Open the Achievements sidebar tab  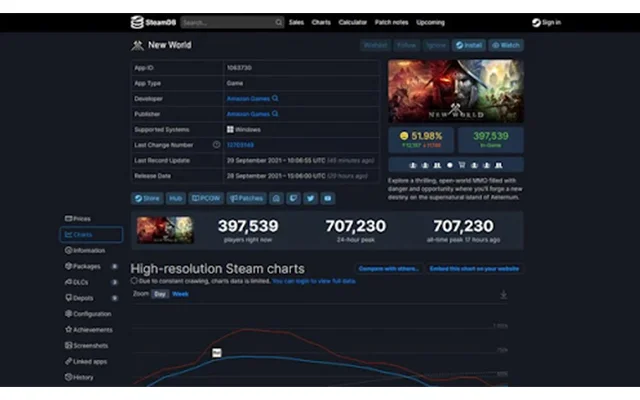click(89, 330)
